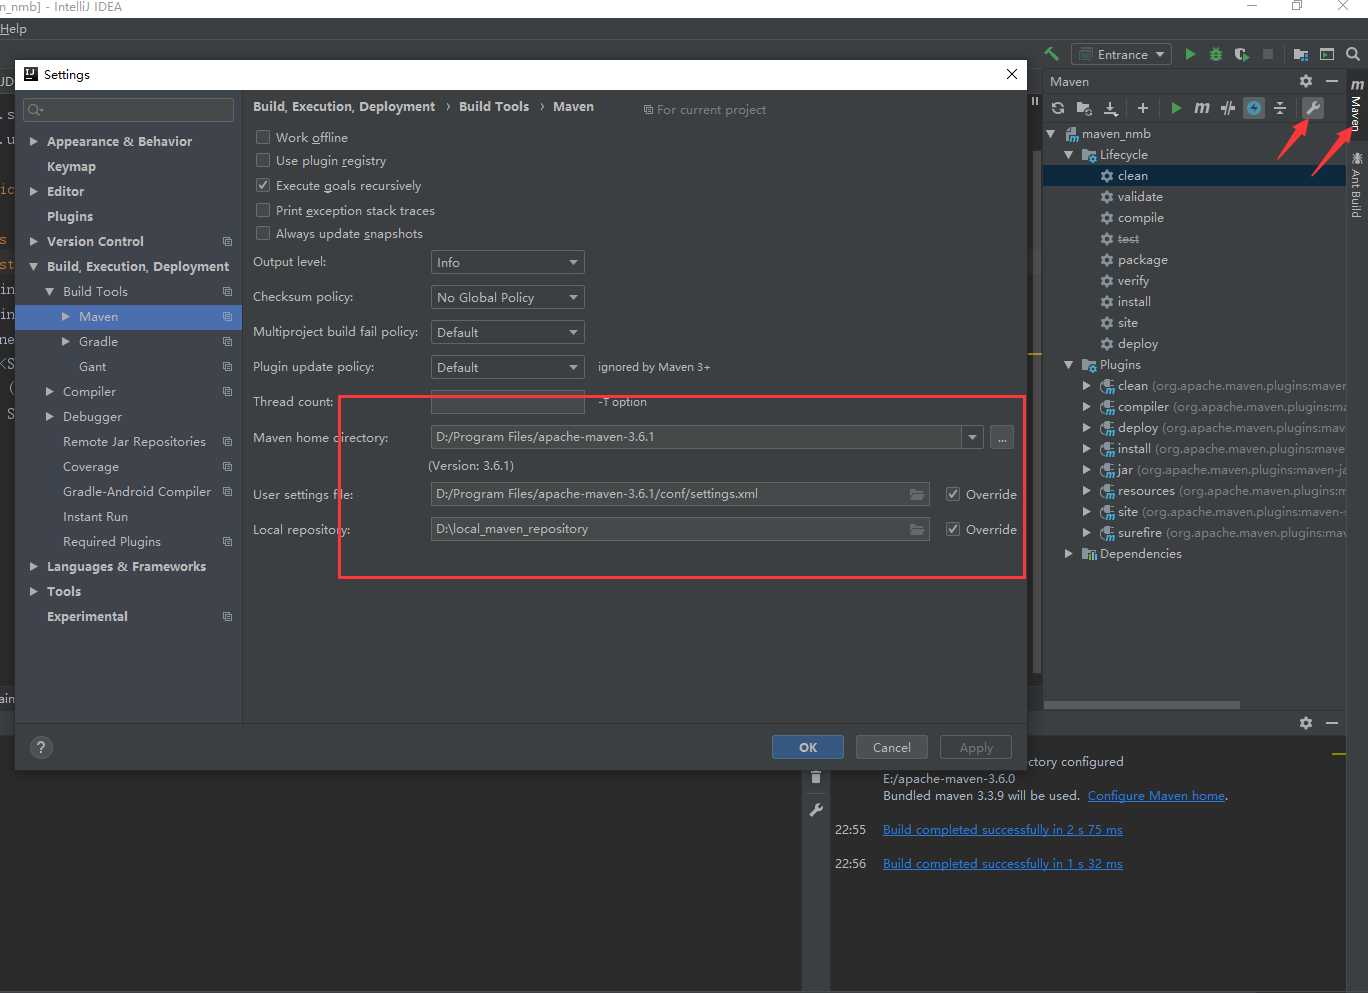Collapse the Lifecycle node in the Maven panel

pos(1069,155)
